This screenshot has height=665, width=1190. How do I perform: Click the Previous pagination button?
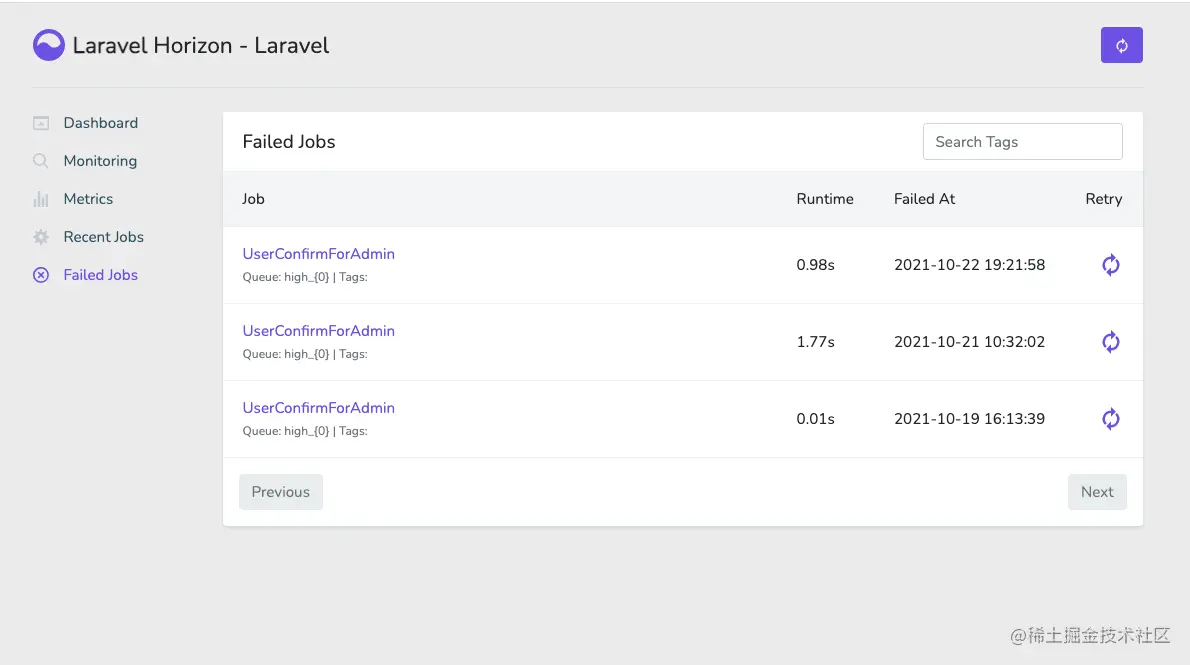[x=280, y=492]
